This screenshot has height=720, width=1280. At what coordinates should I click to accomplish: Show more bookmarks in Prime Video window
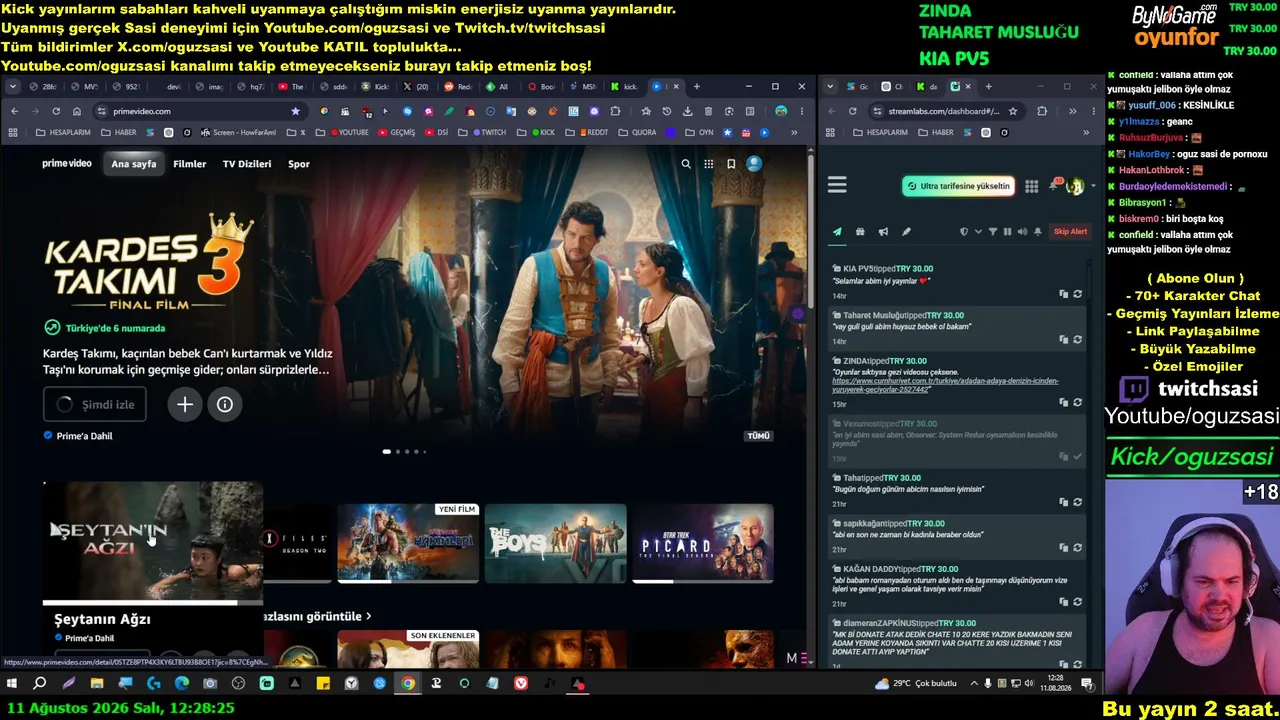pos(795,132)
